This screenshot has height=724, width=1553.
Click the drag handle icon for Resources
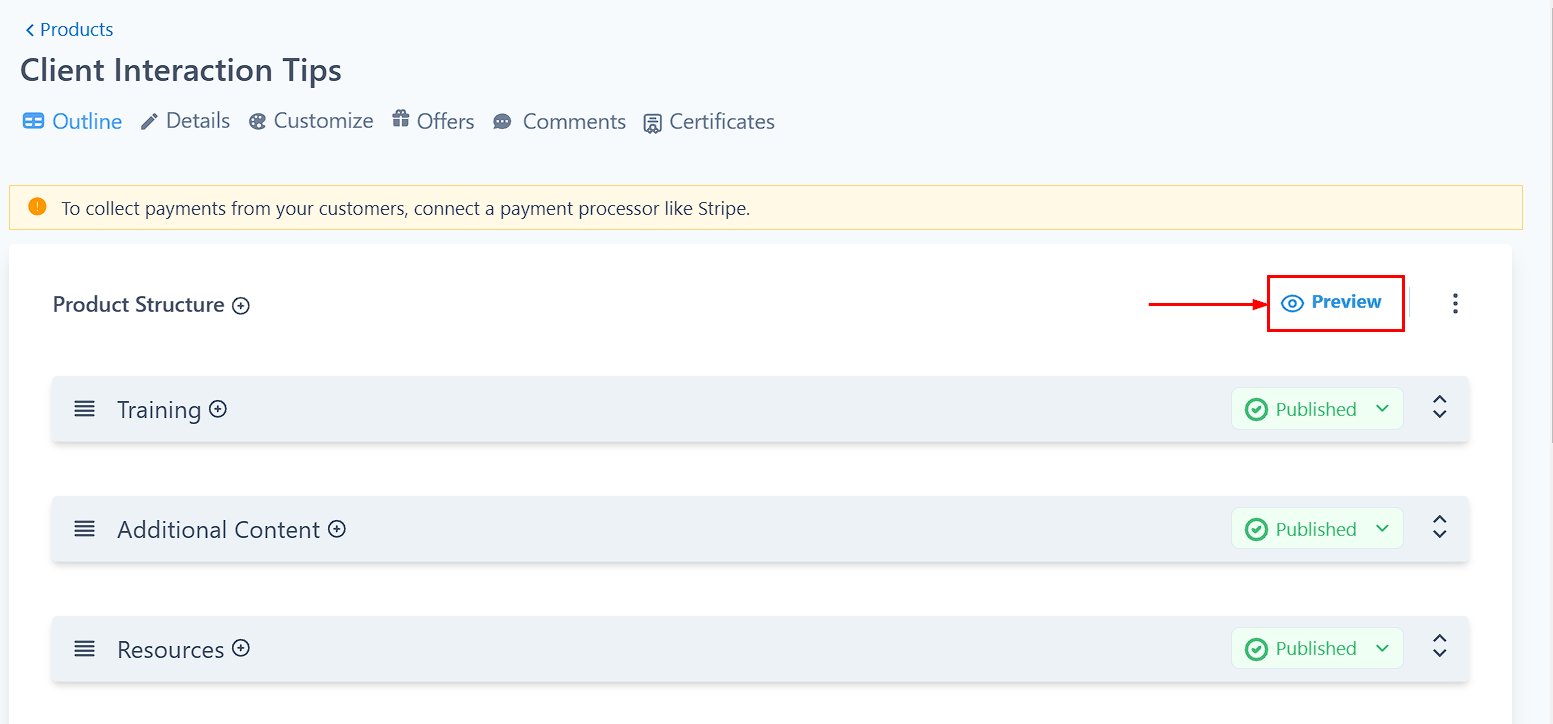(x=85, y=649)
